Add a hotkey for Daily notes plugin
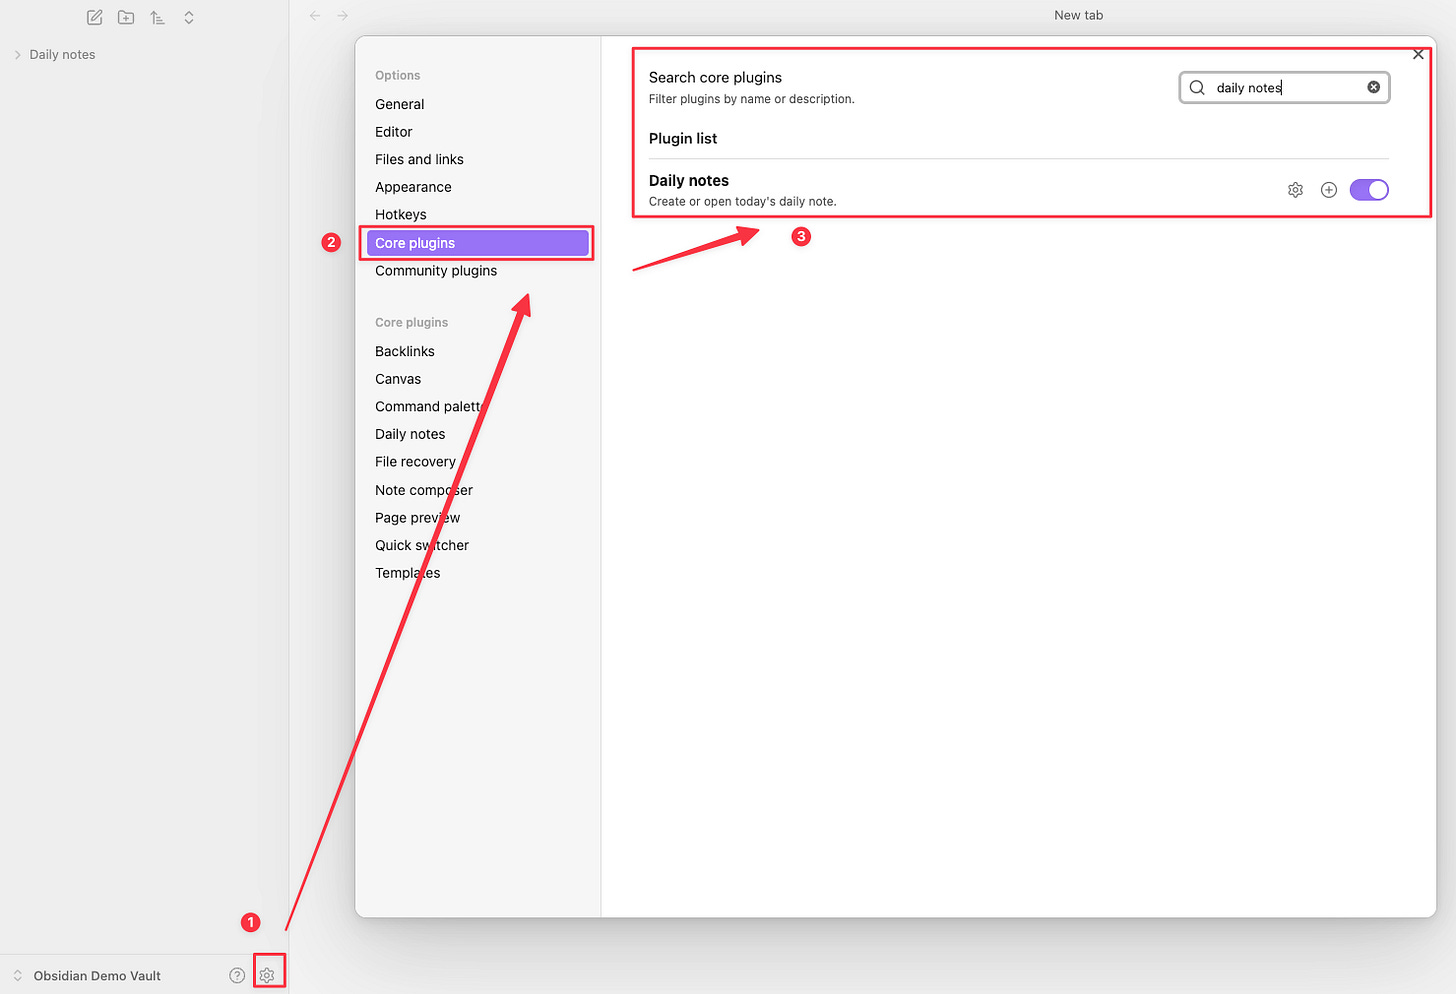Image resolution: width=1456 pixels, height=994 pixels. 1328,189
